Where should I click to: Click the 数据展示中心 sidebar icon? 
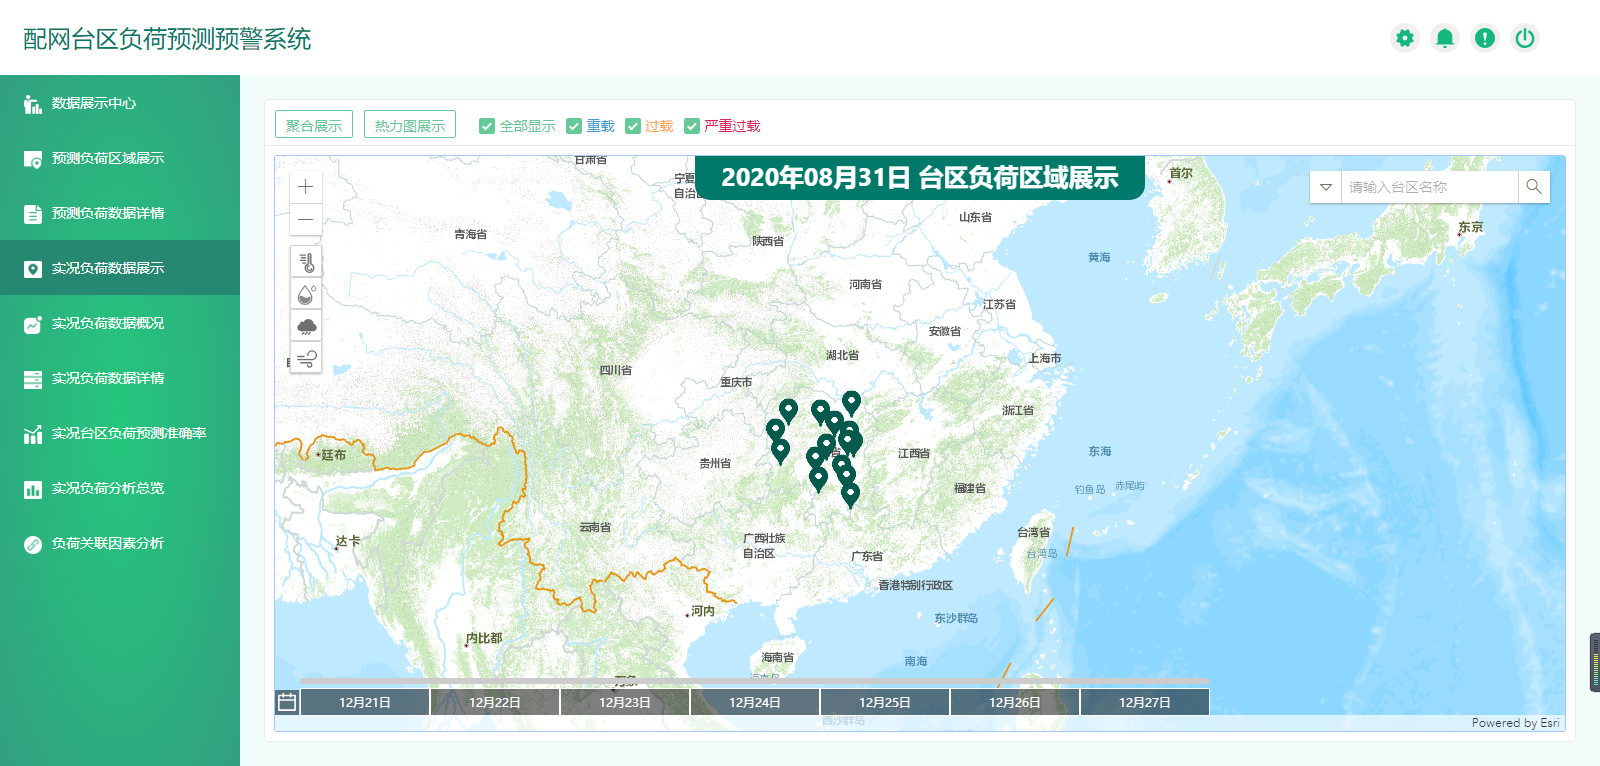pos(32,103)
